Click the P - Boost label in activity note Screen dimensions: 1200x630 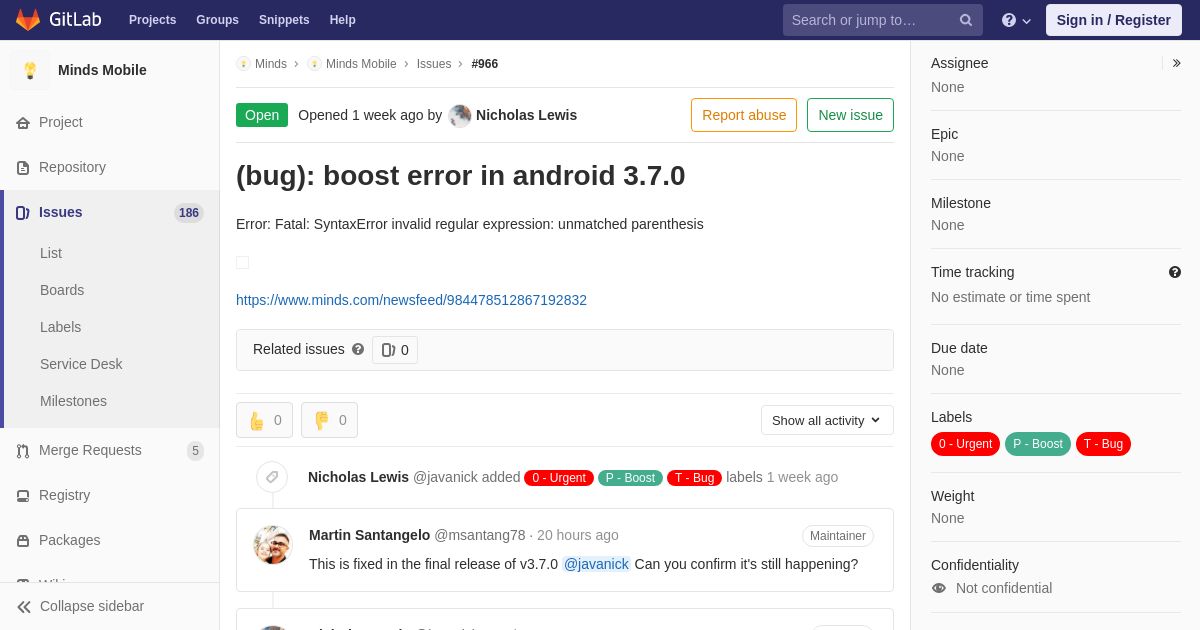[x=630, y=478]
